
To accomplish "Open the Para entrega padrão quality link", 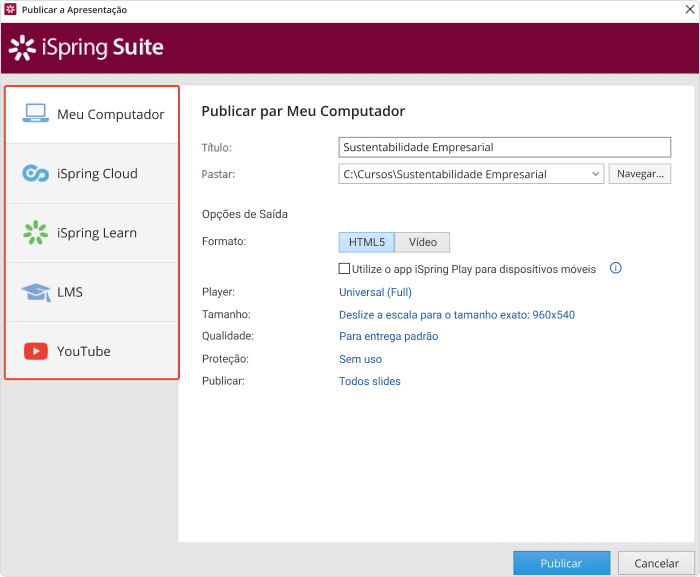I will click(388, 336).
